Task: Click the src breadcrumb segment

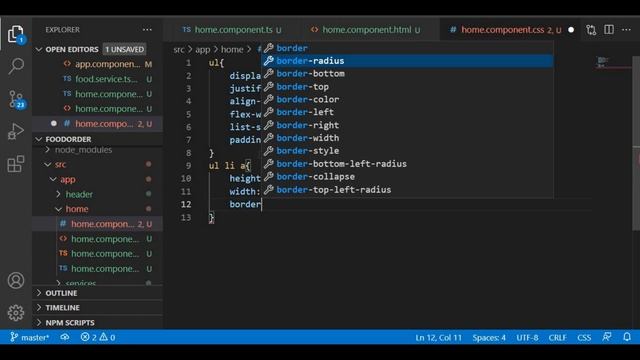Action: coord(179,49)
